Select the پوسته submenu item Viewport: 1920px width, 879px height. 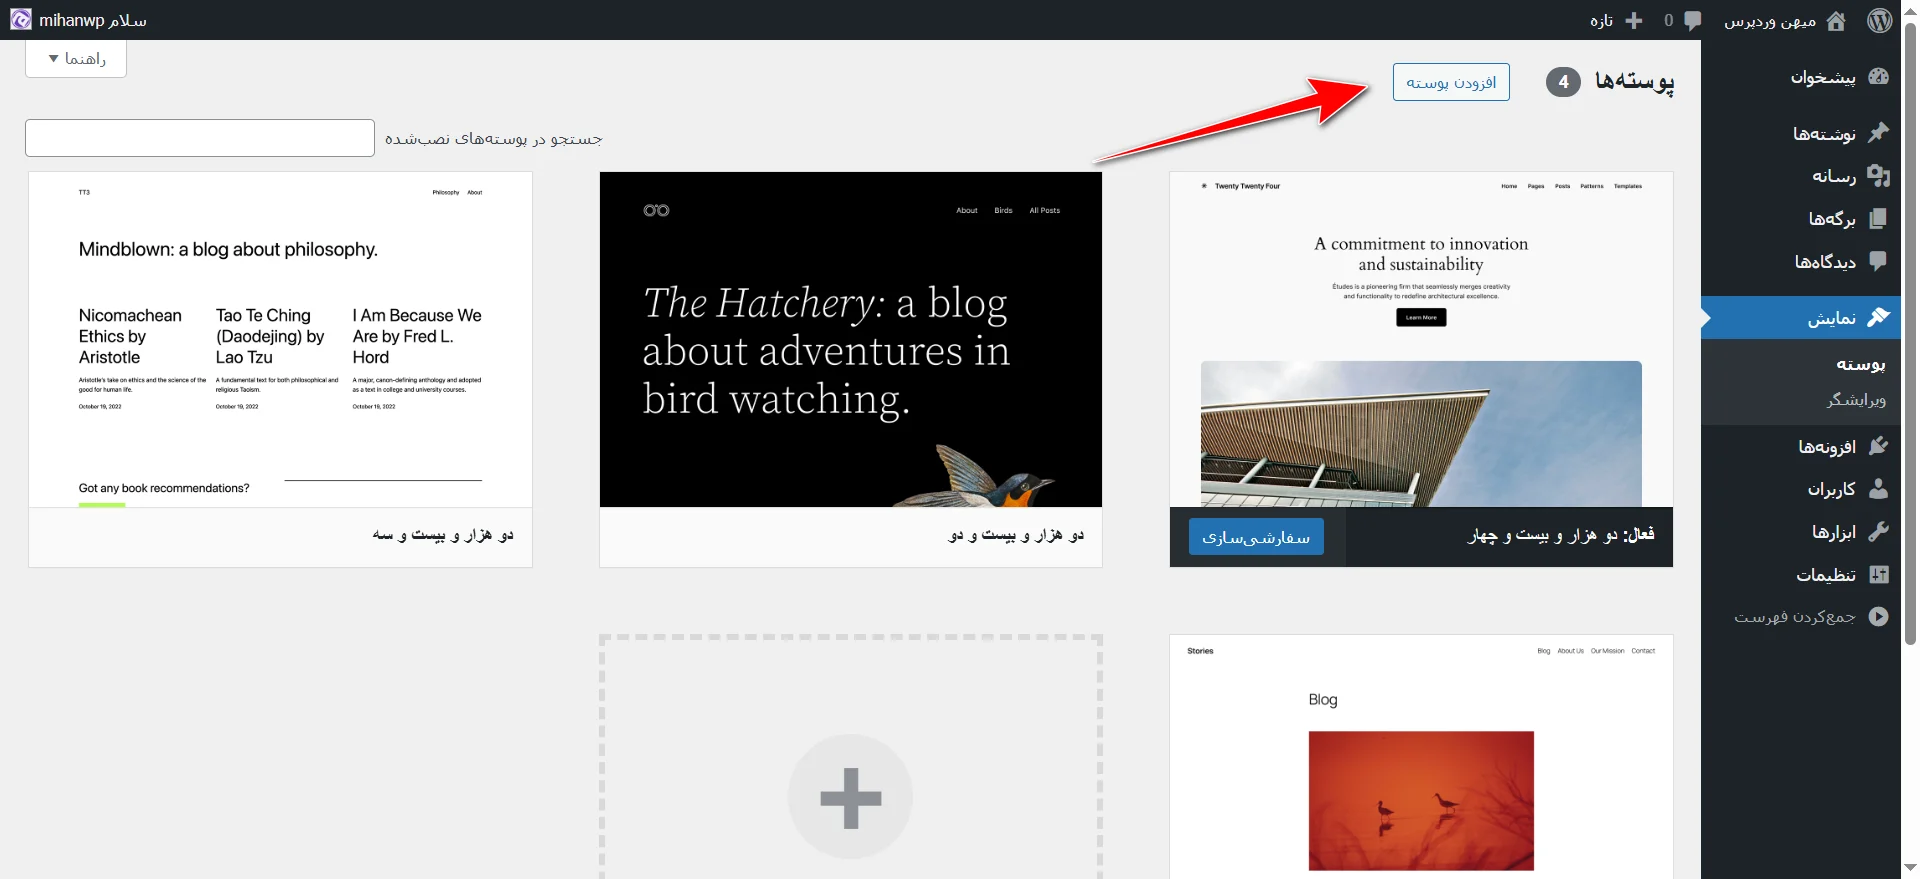(1860, 364)
